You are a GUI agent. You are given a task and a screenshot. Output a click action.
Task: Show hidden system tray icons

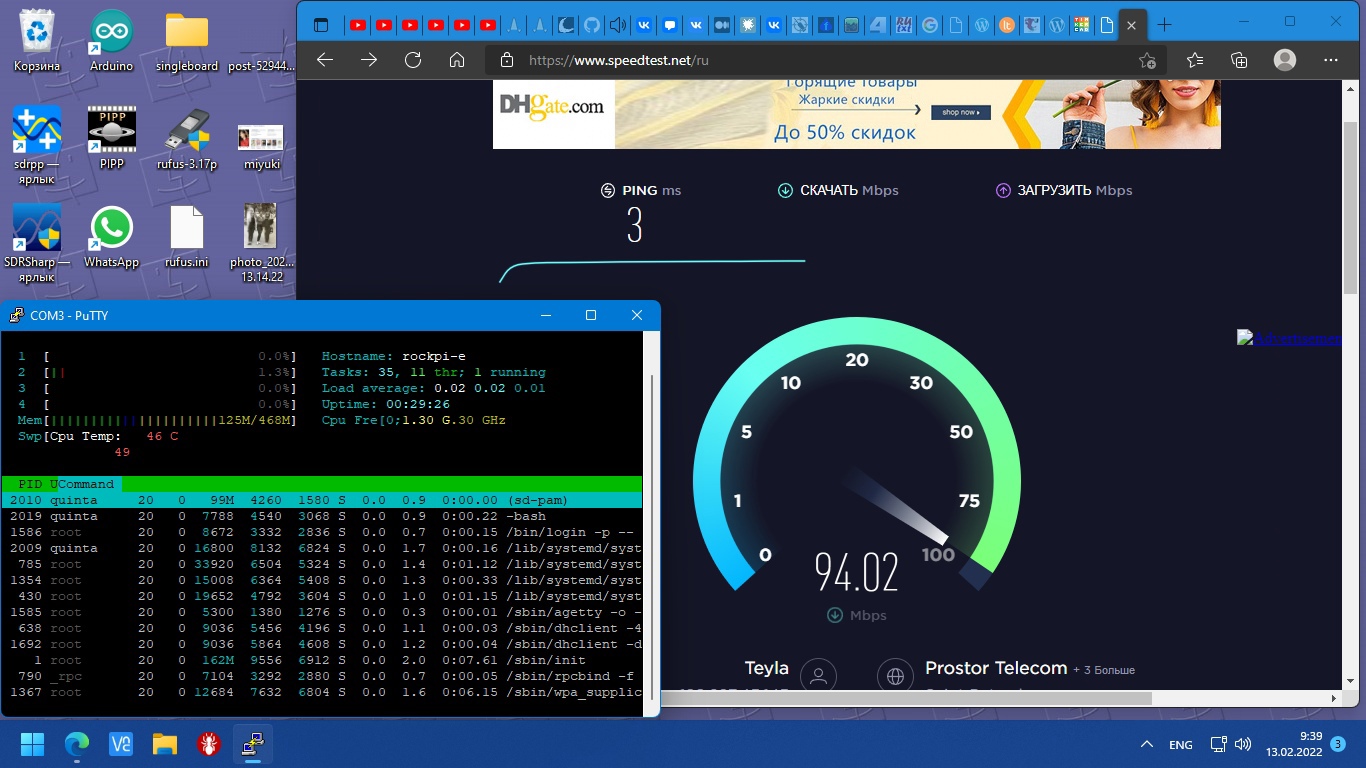[1146, 745]
